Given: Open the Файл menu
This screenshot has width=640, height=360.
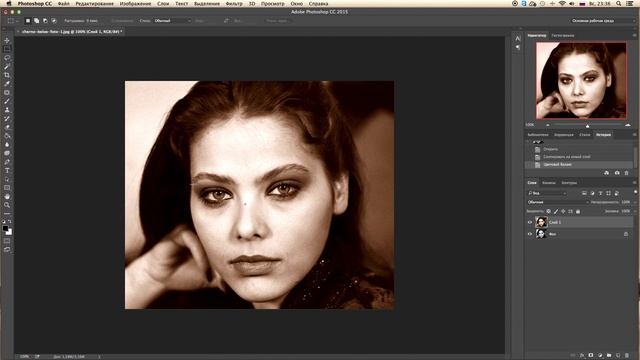Looking at the screenshot, I should click(64, 4).
